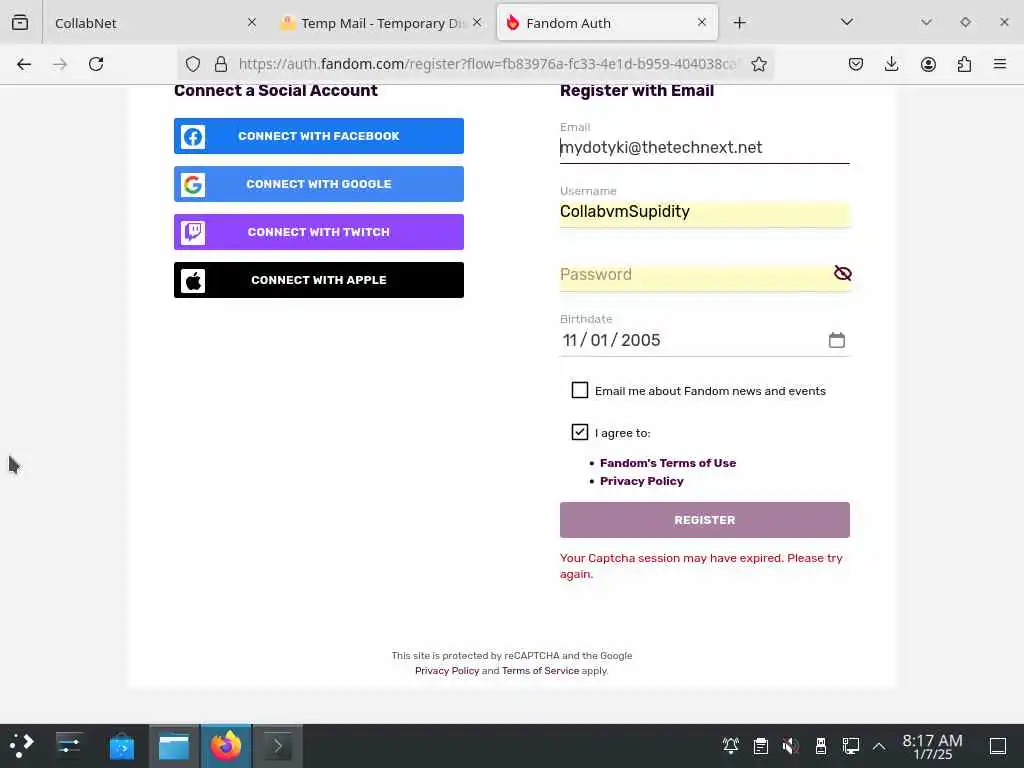Toggle password visibility eye icon
This screenshot has width=1024, height=768.
[842, 274]
